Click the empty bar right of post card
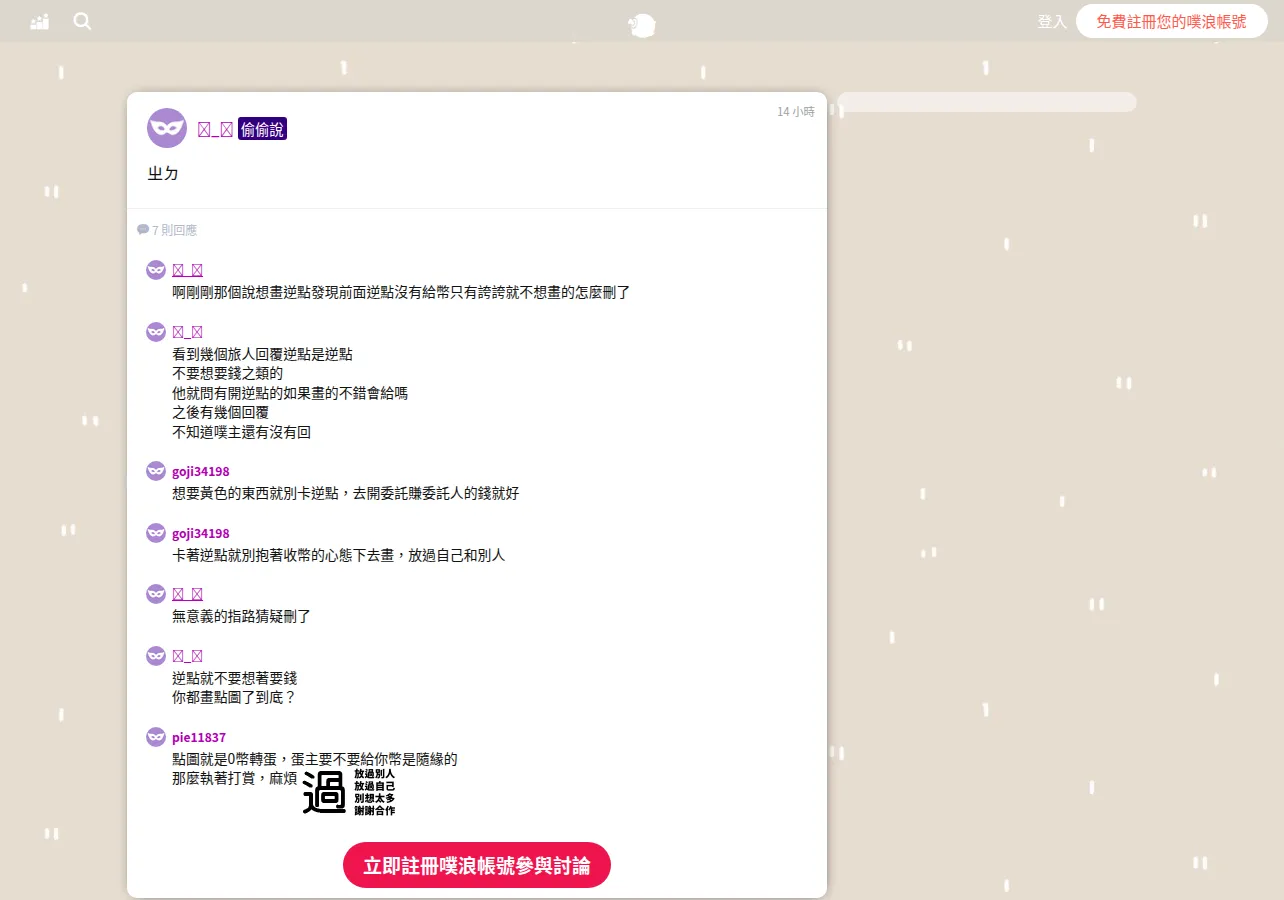Screen dimensions: 1284x900 coord(987,102)
